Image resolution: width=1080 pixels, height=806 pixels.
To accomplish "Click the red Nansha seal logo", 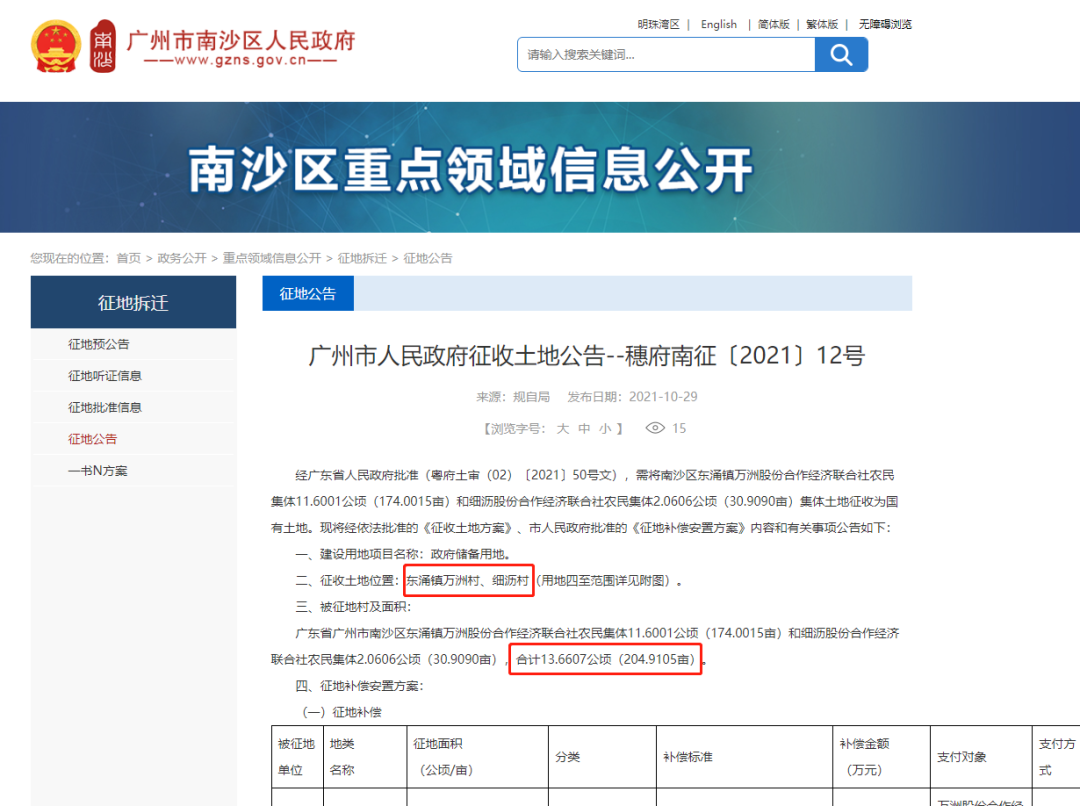I will (x=103, y=46).
